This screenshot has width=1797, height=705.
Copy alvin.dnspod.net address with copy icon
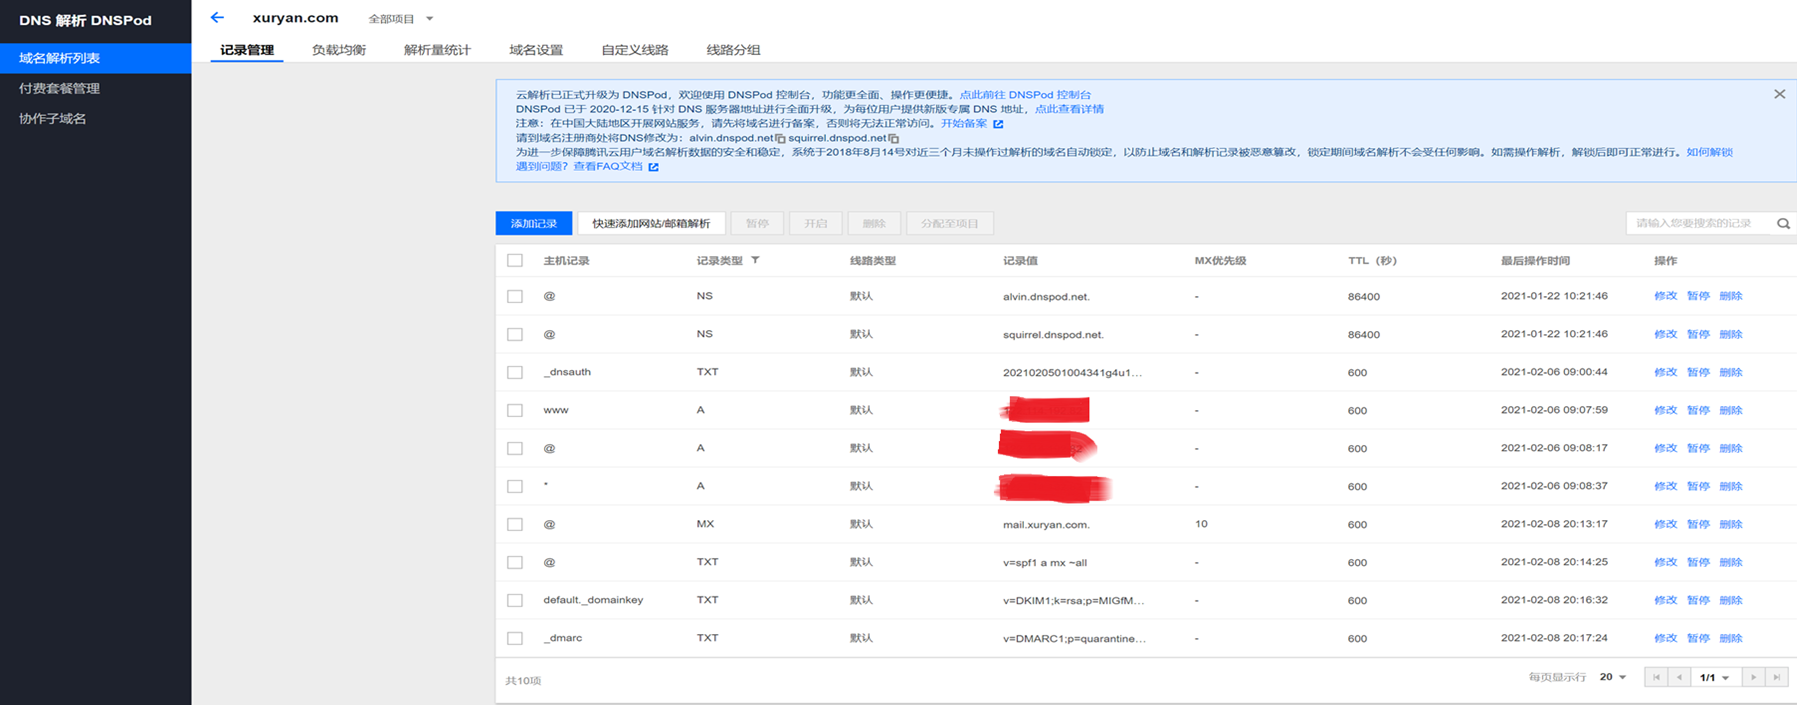point(780,138)
